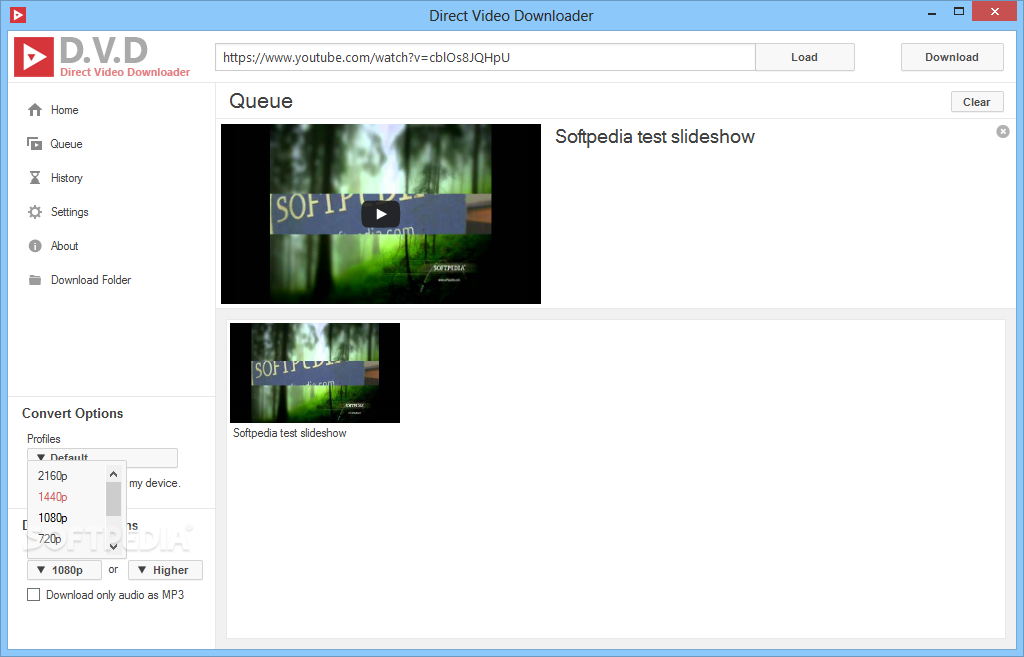Click the resolution list scrollbar thumb

pyautogui.click(x=114, y=499)
